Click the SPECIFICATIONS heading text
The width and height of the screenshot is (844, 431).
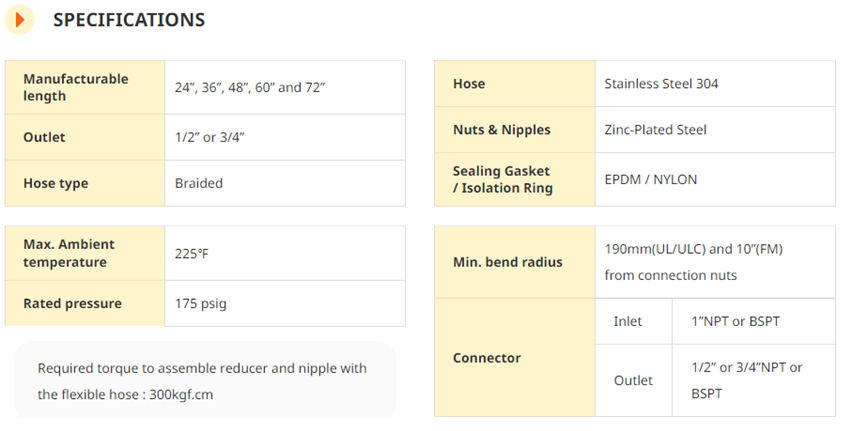[x=129, y=20]
